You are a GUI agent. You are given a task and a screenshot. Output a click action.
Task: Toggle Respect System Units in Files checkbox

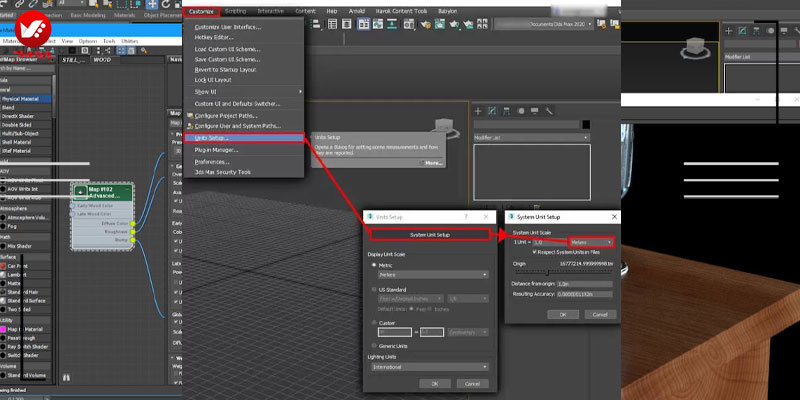[x=535, y=252]
